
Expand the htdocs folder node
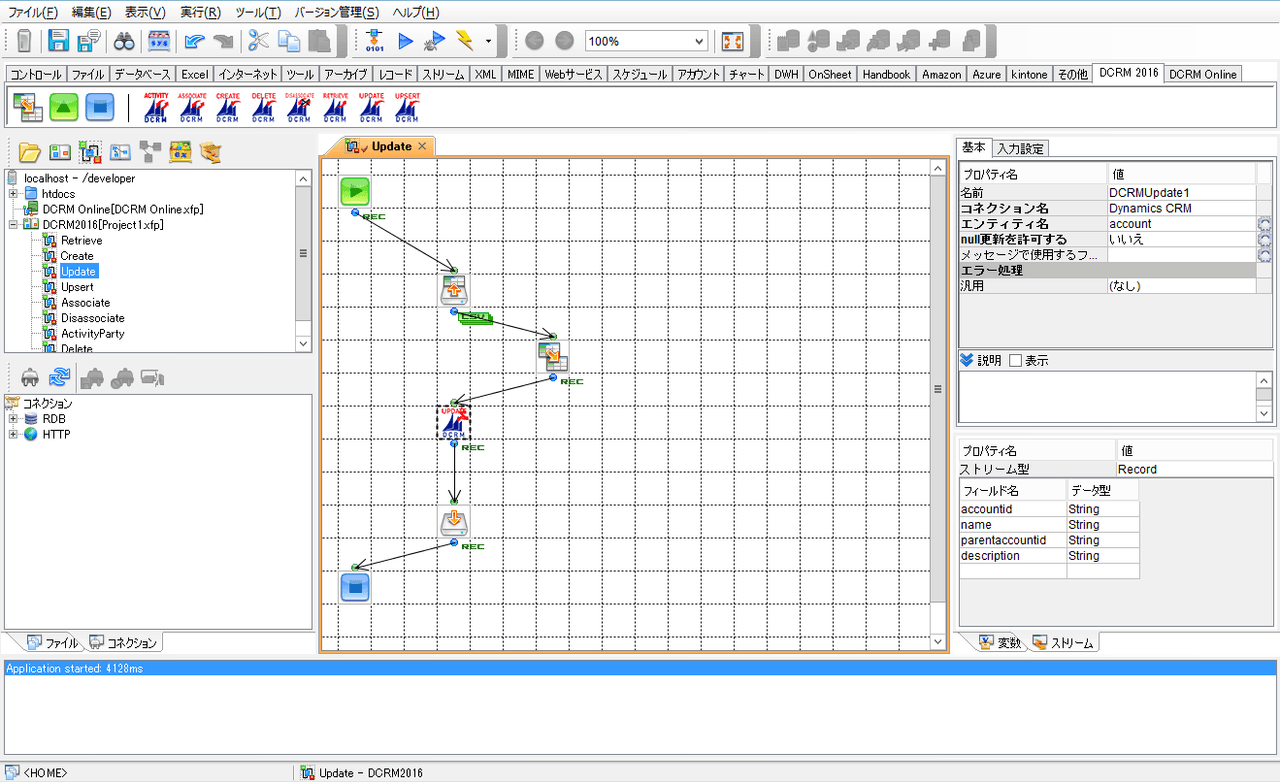coord(12,194)
